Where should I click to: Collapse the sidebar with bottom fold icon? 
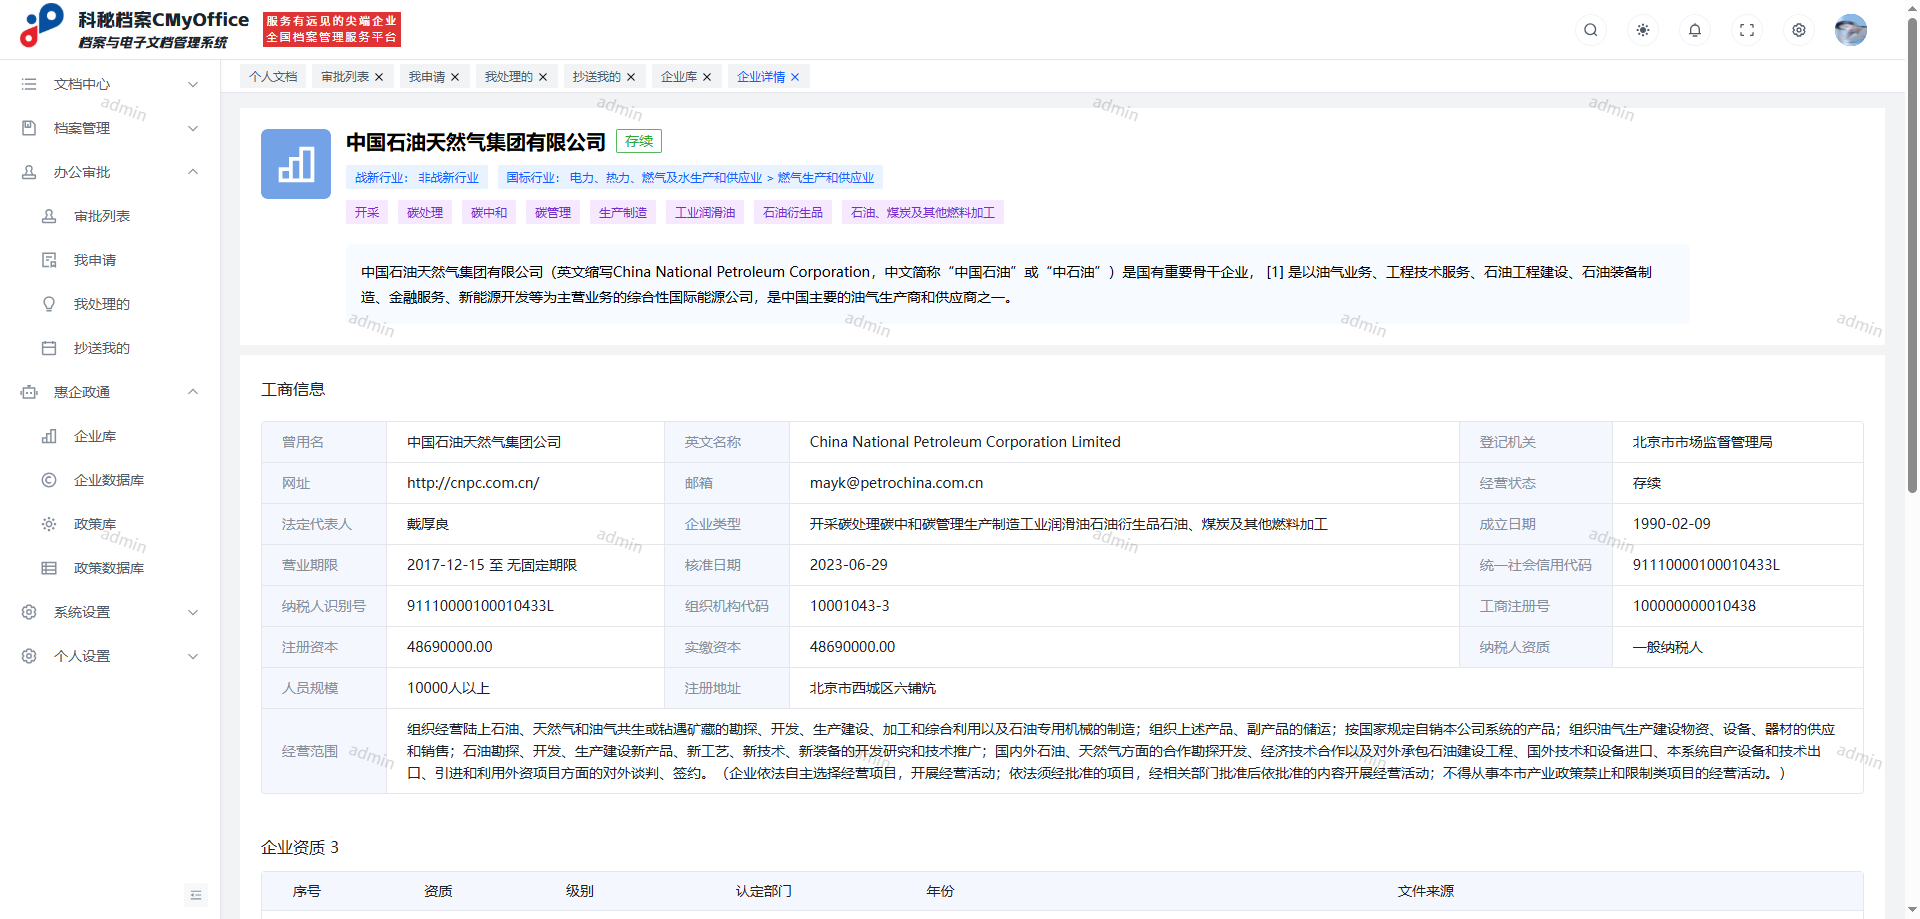click(196, 895)
